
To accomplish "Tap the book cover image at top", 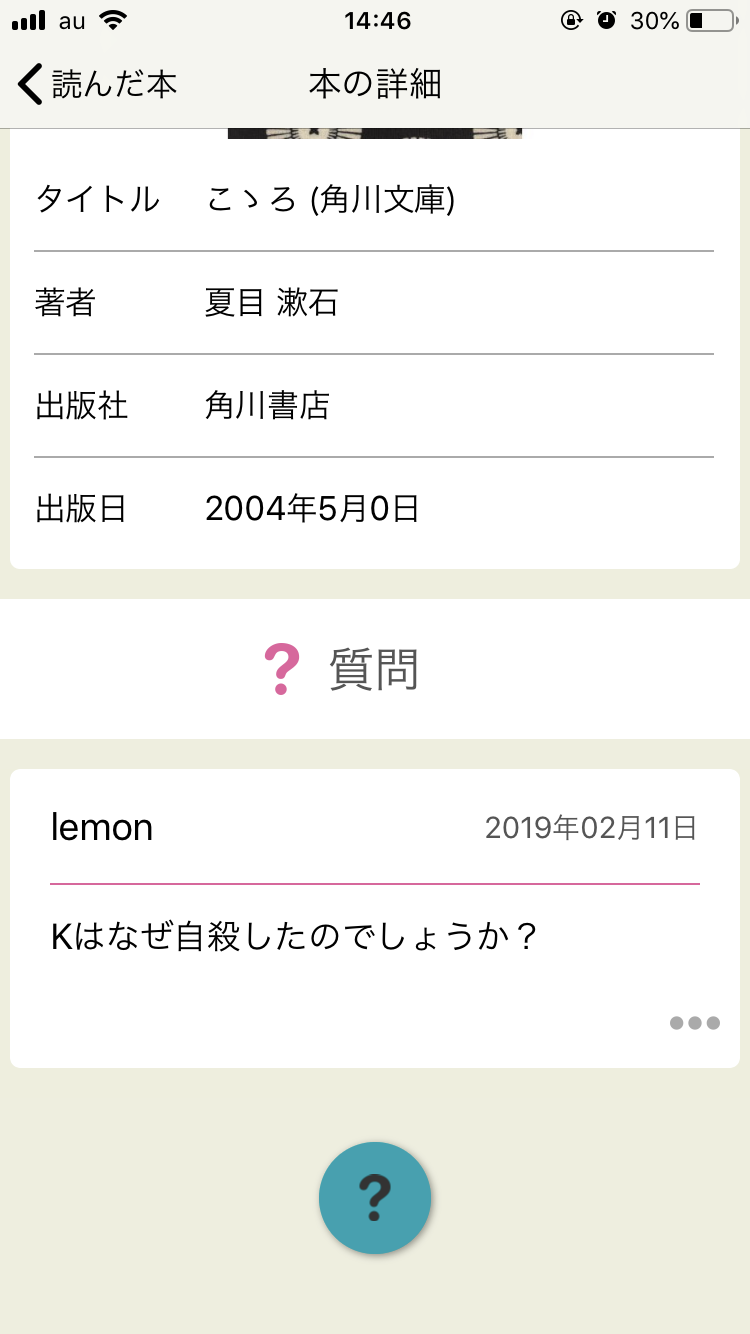I will click(x=375, y=133).
